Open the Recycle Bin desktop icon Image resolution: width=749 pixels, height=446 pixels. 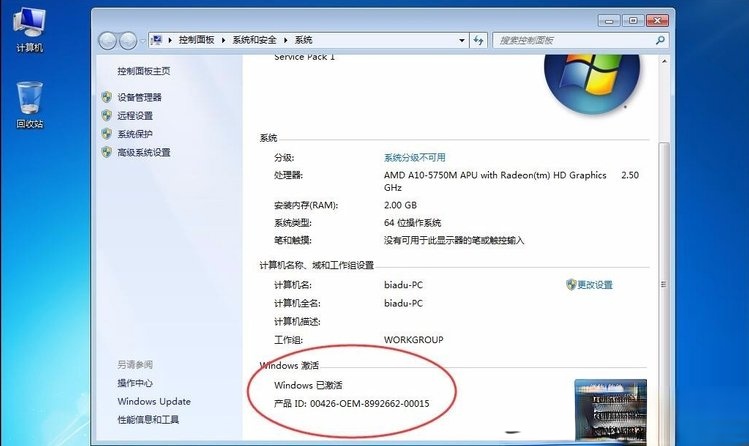point(30,105)
